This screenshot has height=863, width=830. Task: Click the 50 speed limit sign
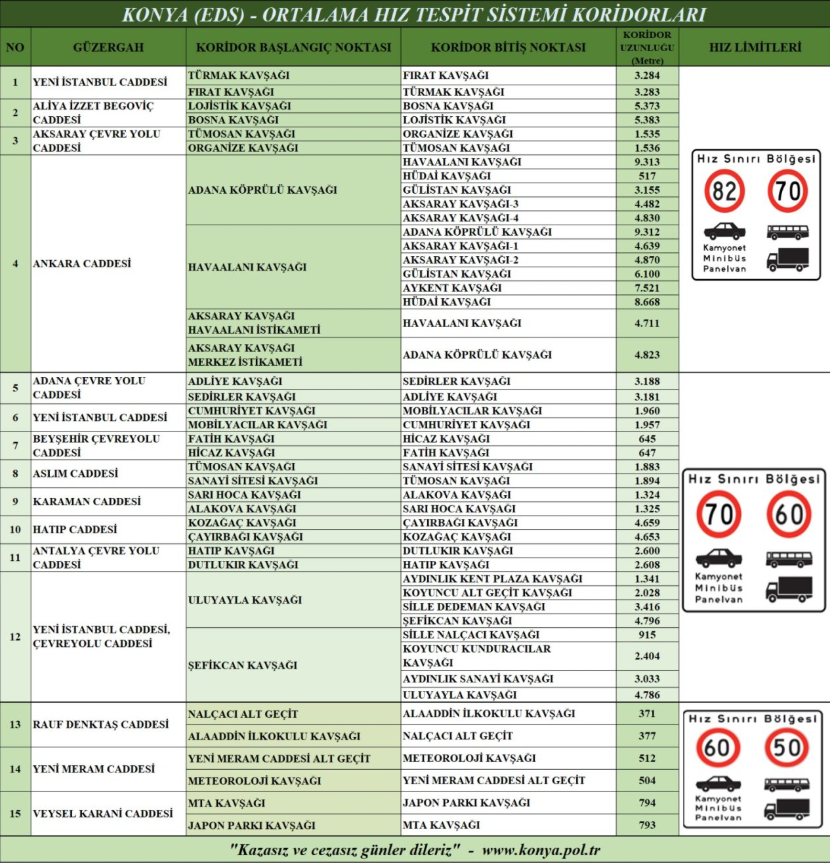tap(788, 747)
